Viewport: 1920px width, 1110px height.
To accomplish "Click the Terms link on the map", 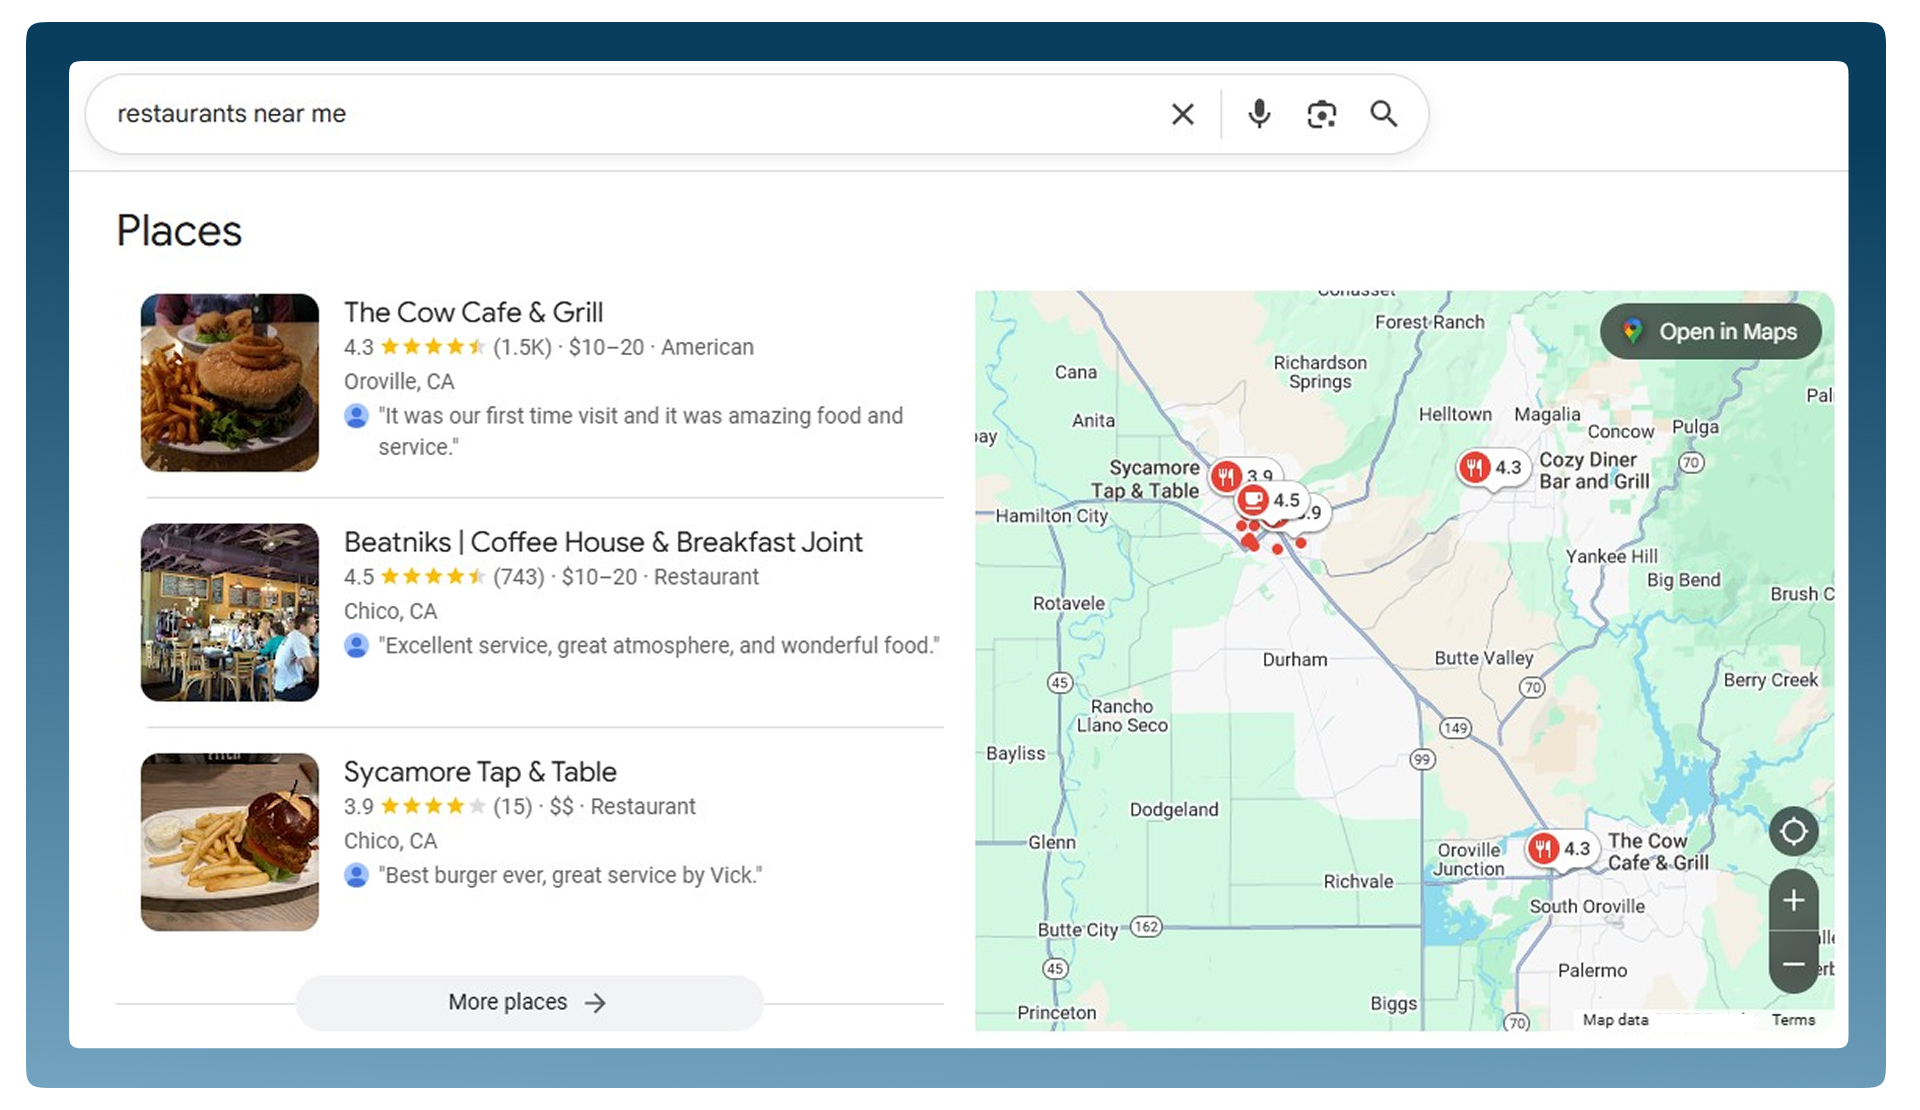I will (1793, 1020).
